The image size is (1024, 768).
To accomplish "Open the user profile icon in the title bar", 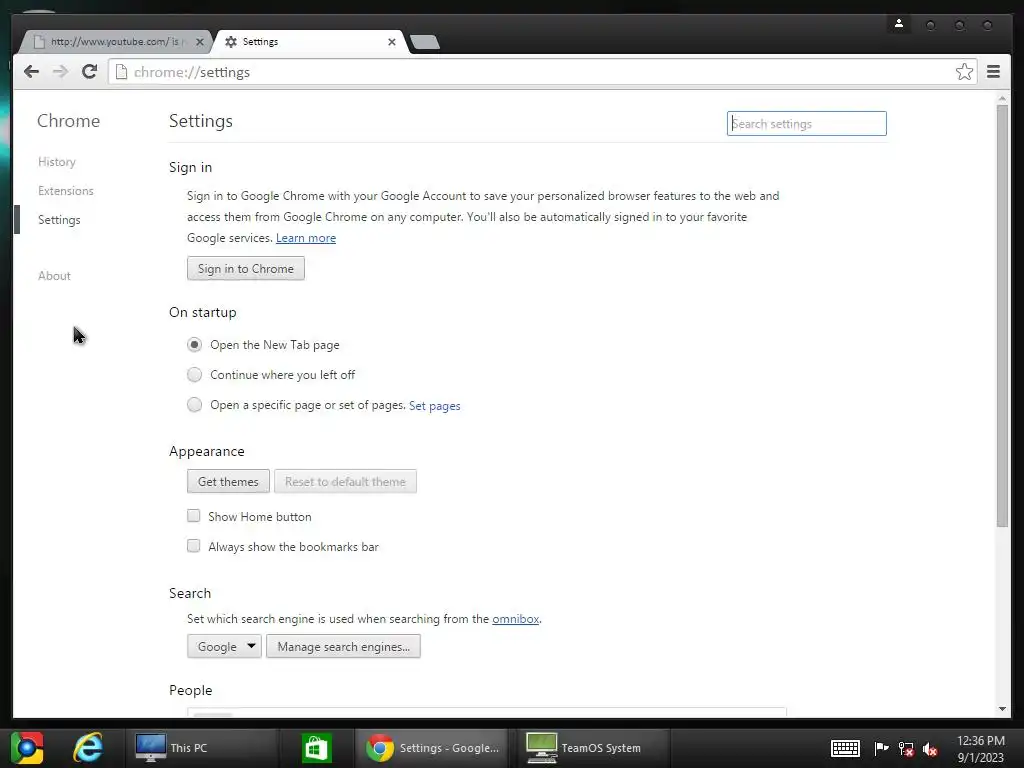I will click(899, 25).
